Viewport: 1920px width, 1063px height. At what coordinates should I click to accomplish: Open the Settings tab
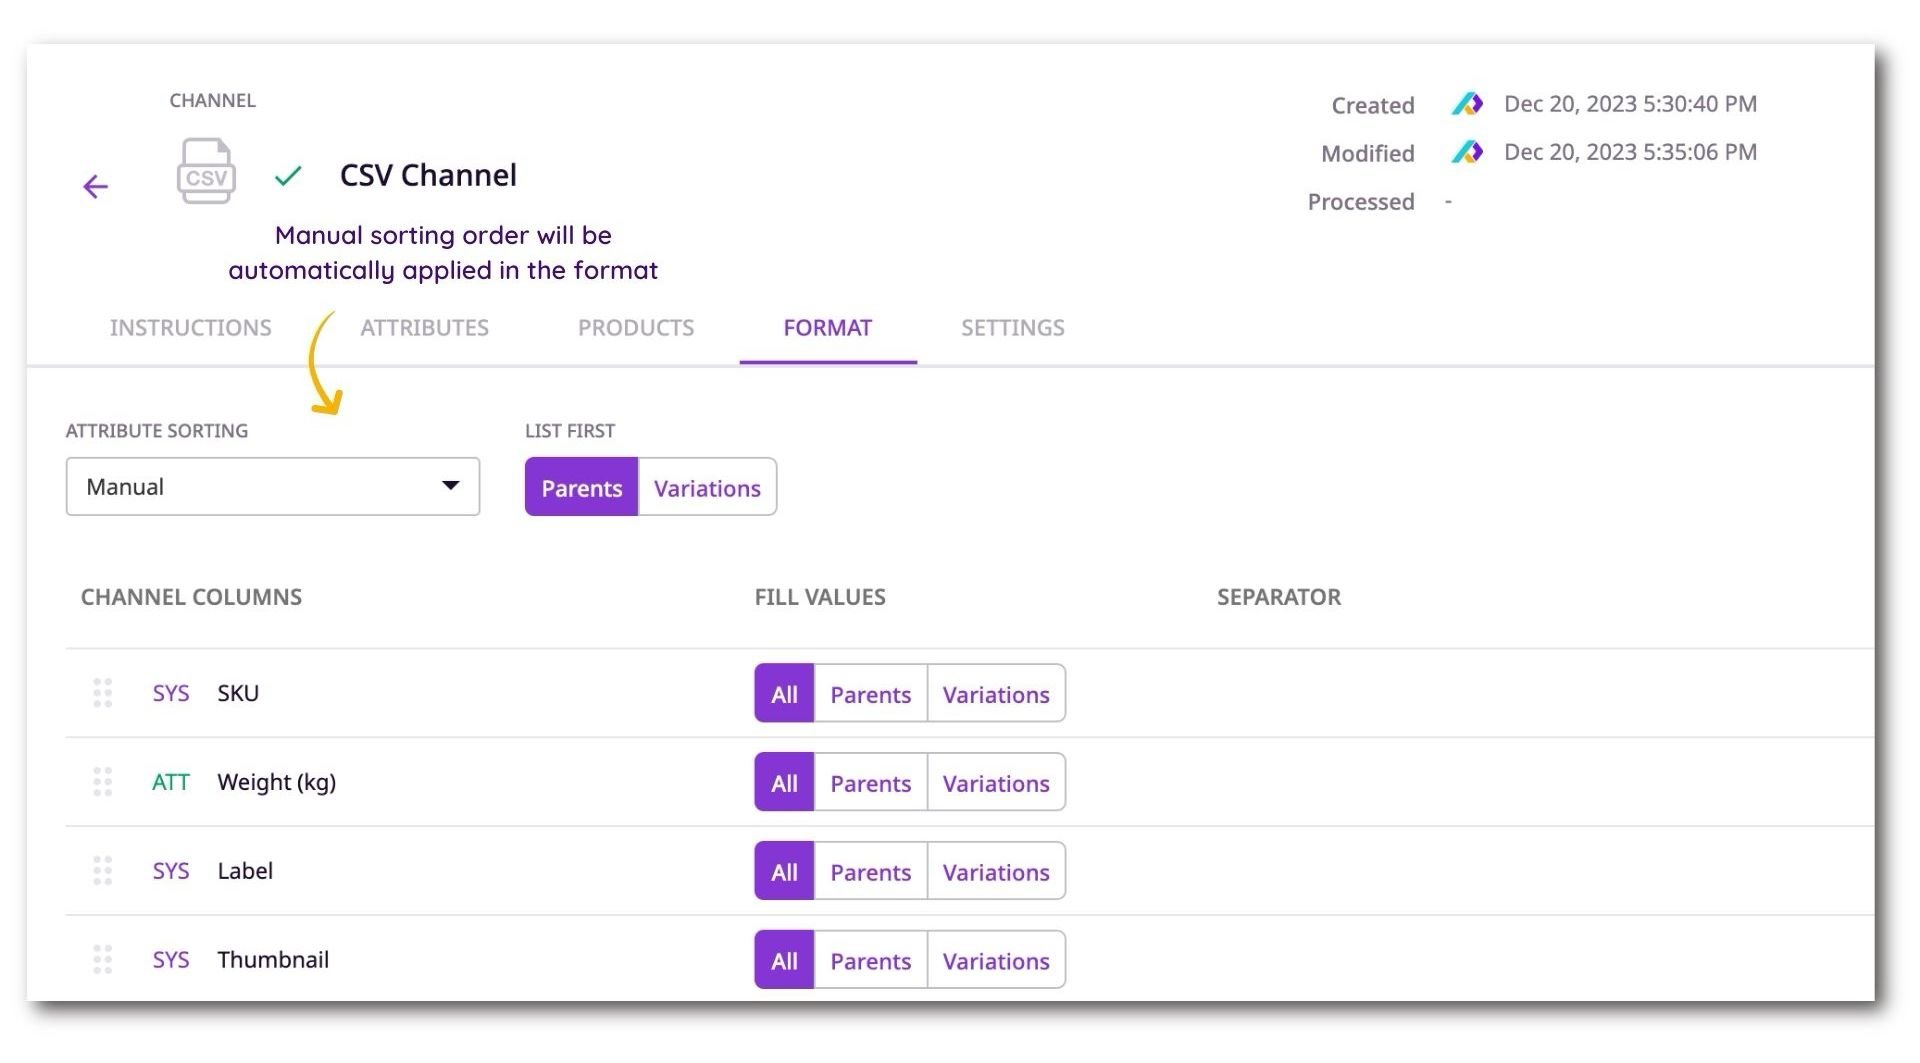click(x=1012, y=328)
